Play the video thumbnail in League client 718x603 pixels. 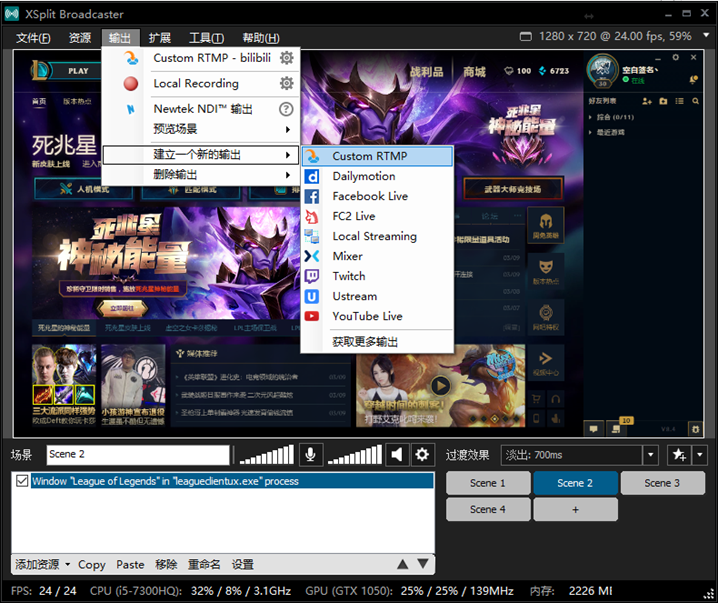point(441,386)
